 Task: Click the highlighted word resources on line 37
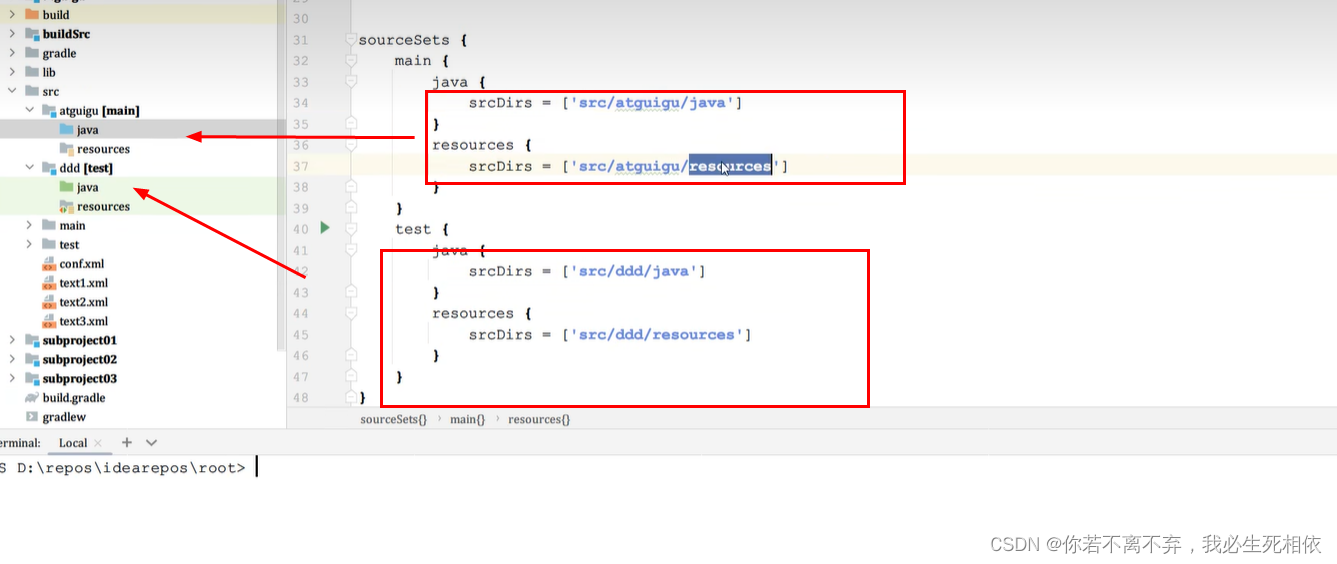[x=731, y=166]
